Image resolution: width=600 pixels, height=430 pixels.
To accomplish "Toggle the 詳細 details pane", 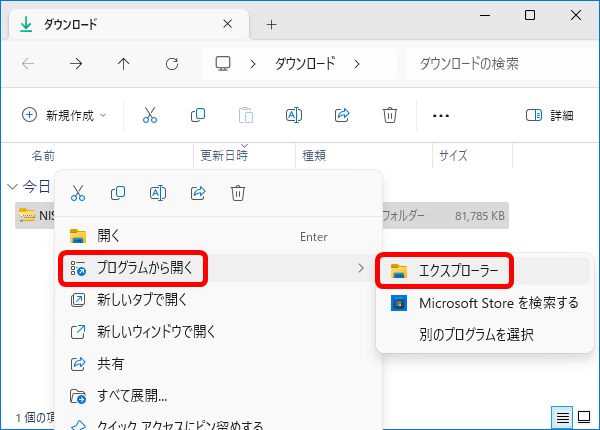I will (549, 115).
